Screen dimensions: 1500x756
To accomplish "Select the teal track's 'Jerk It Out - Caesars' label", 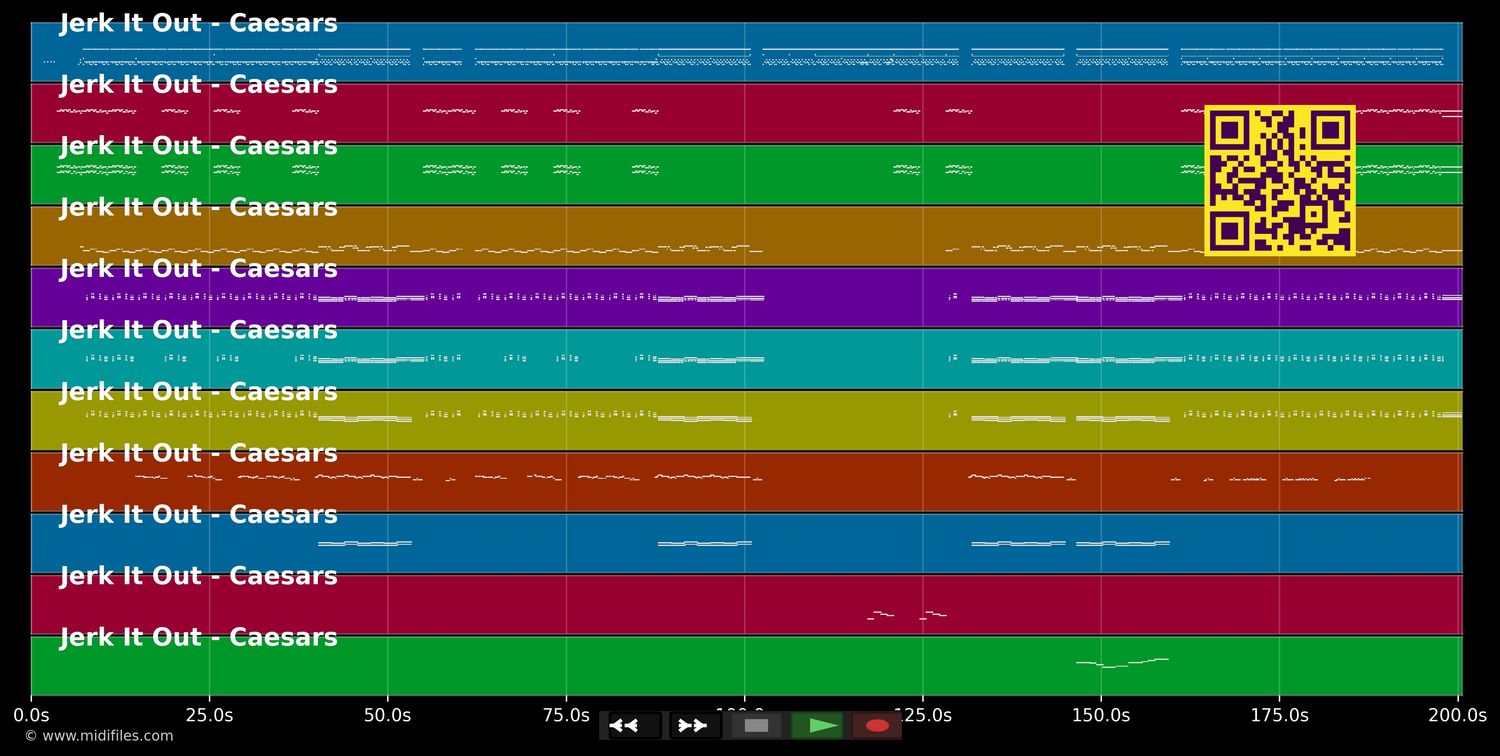I will [x=199, y=330].
